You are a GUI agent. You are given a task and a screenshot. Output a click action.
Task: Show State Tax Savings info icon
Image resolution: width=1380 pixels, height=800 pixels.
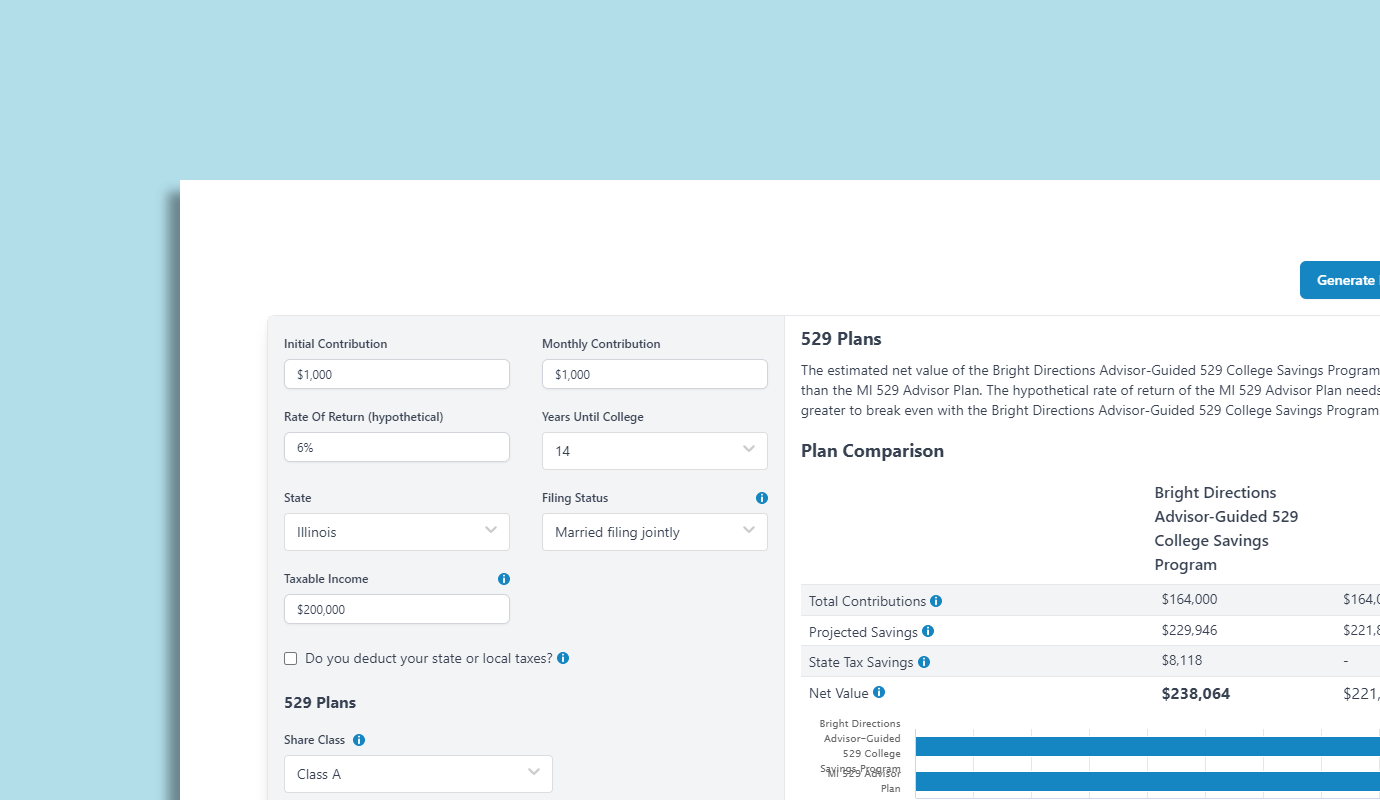coord(924,662)
